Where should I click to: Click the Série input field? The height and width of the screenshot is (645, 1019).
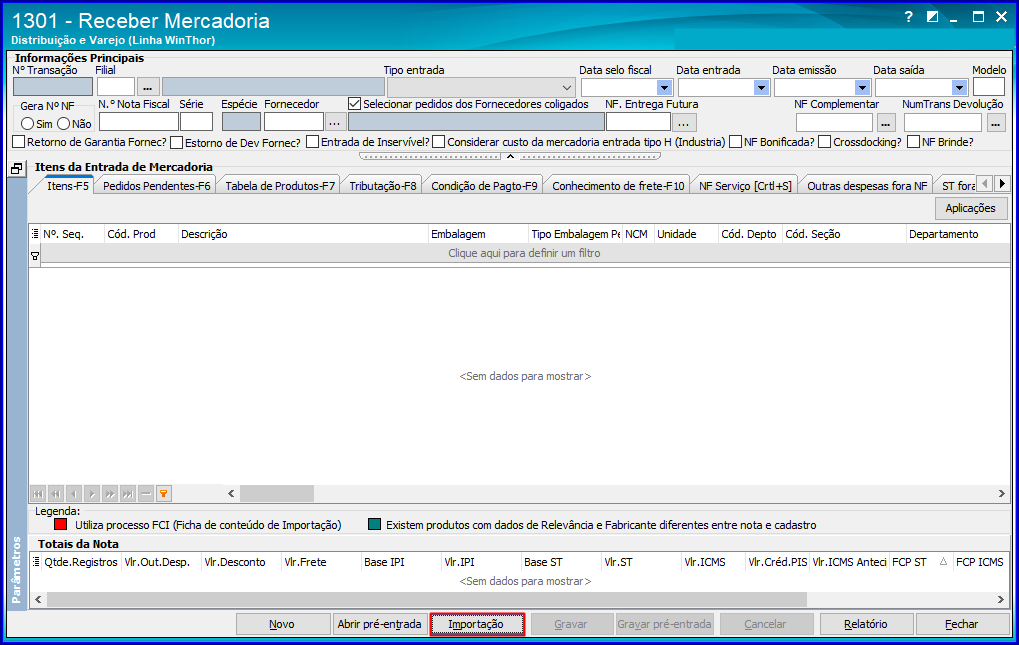(x=196, y=122)
